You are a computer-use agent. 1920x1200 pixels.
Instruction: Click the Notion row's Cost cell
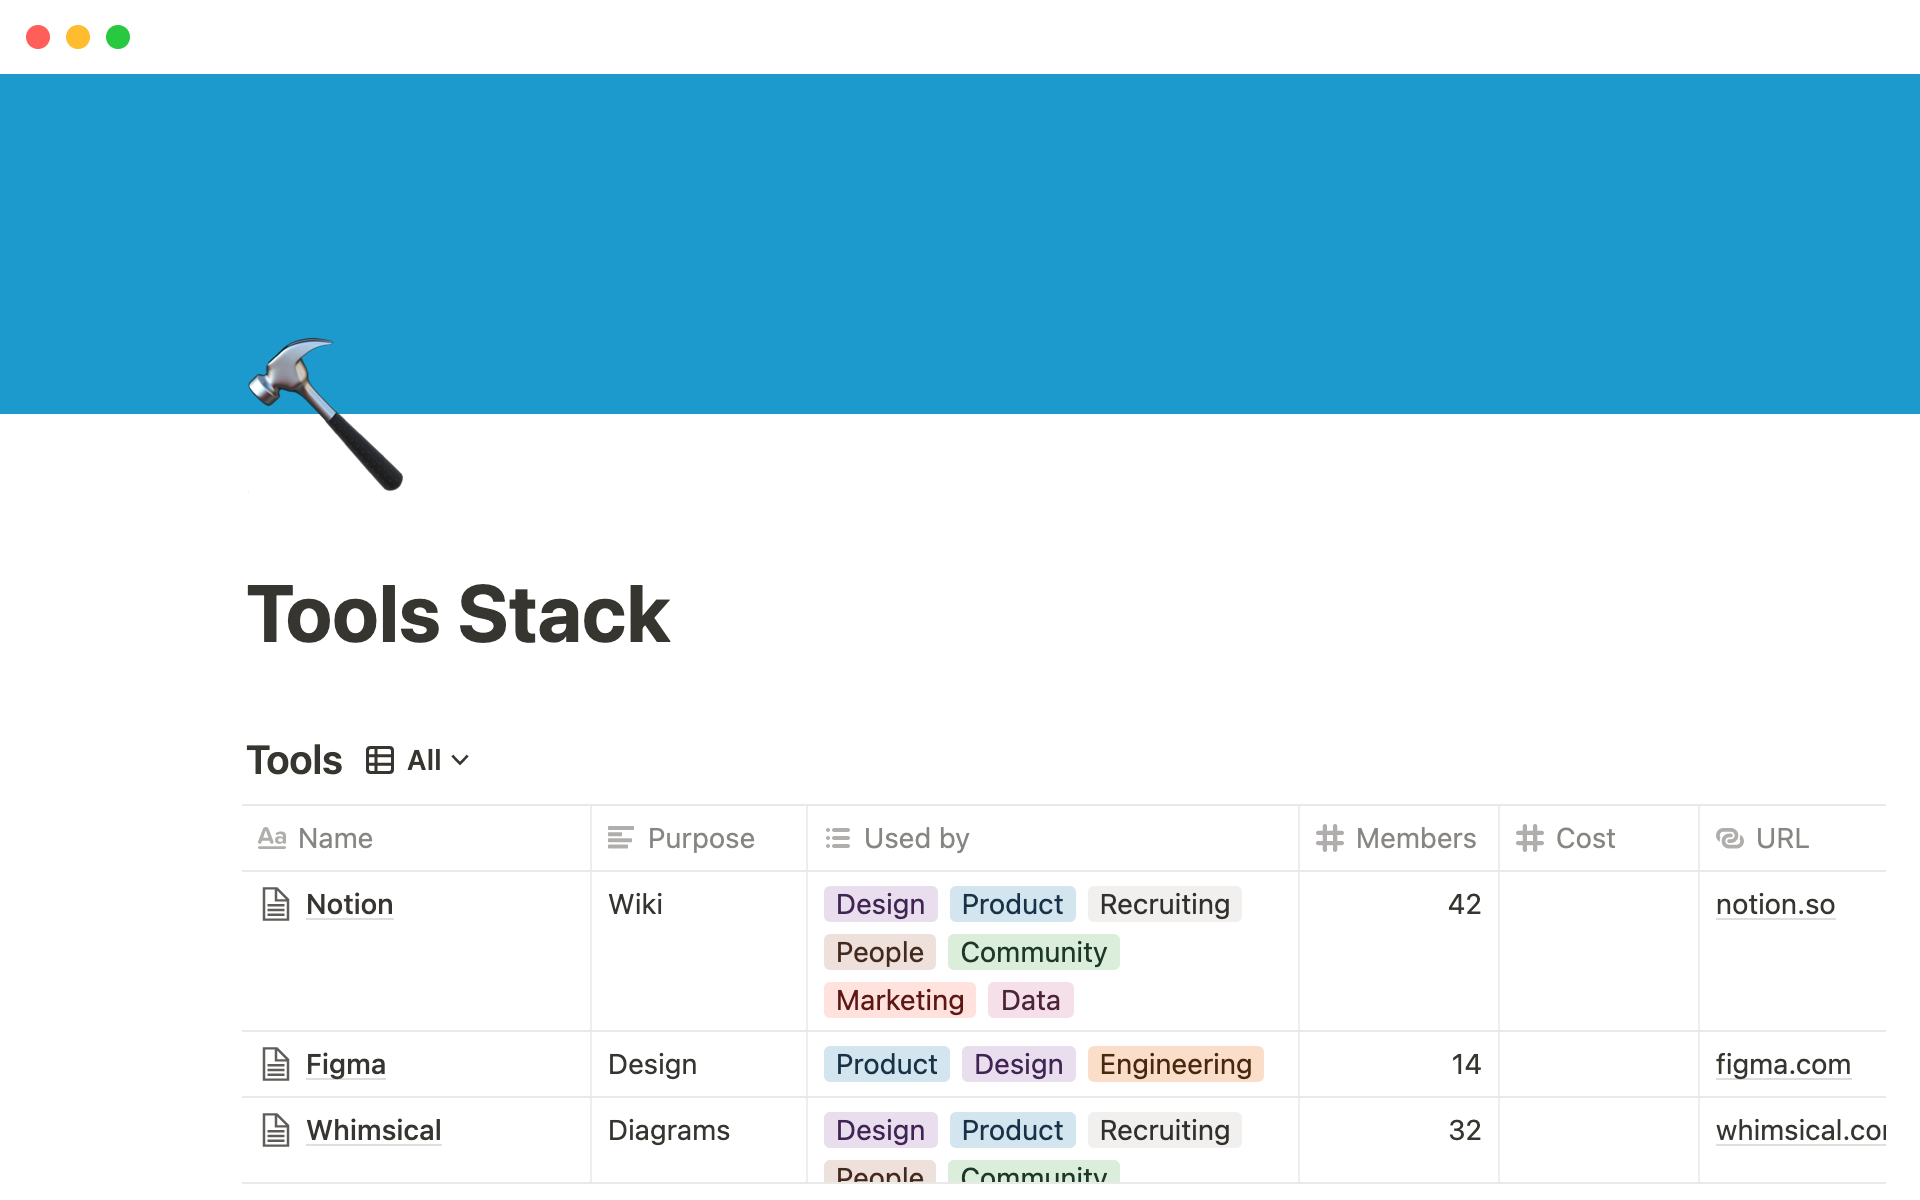click(1598, 950)
